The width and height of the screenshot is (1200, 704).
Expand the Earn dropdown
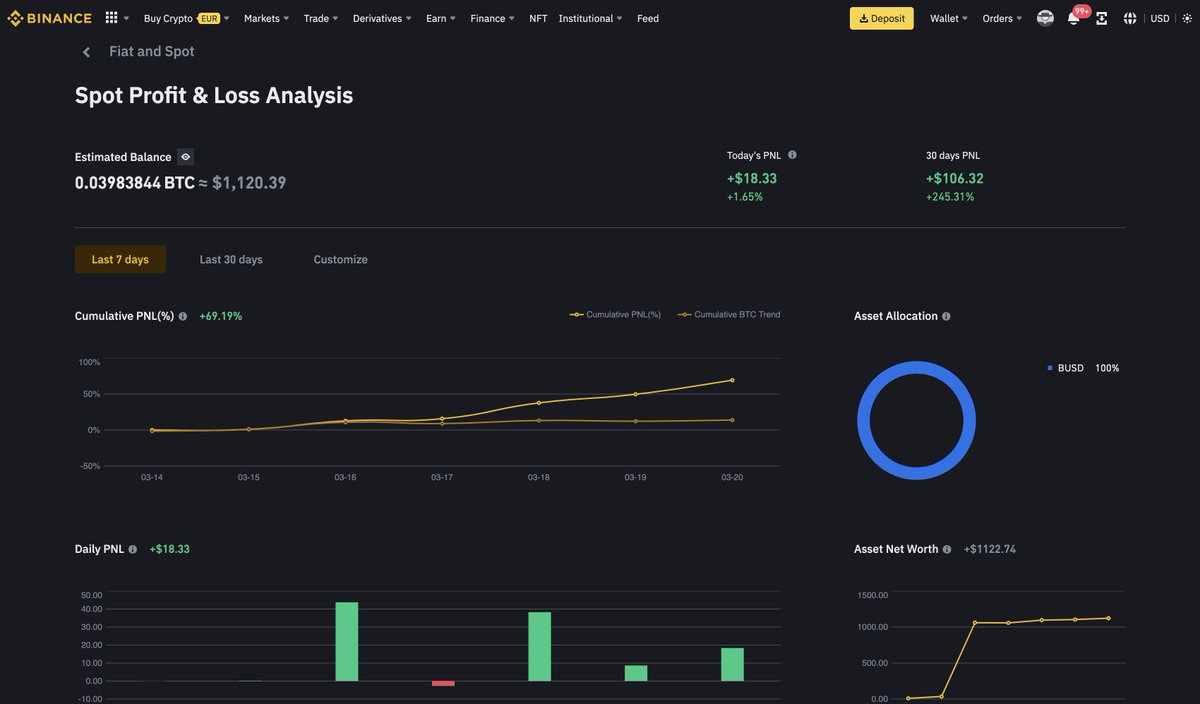point(441,18)
